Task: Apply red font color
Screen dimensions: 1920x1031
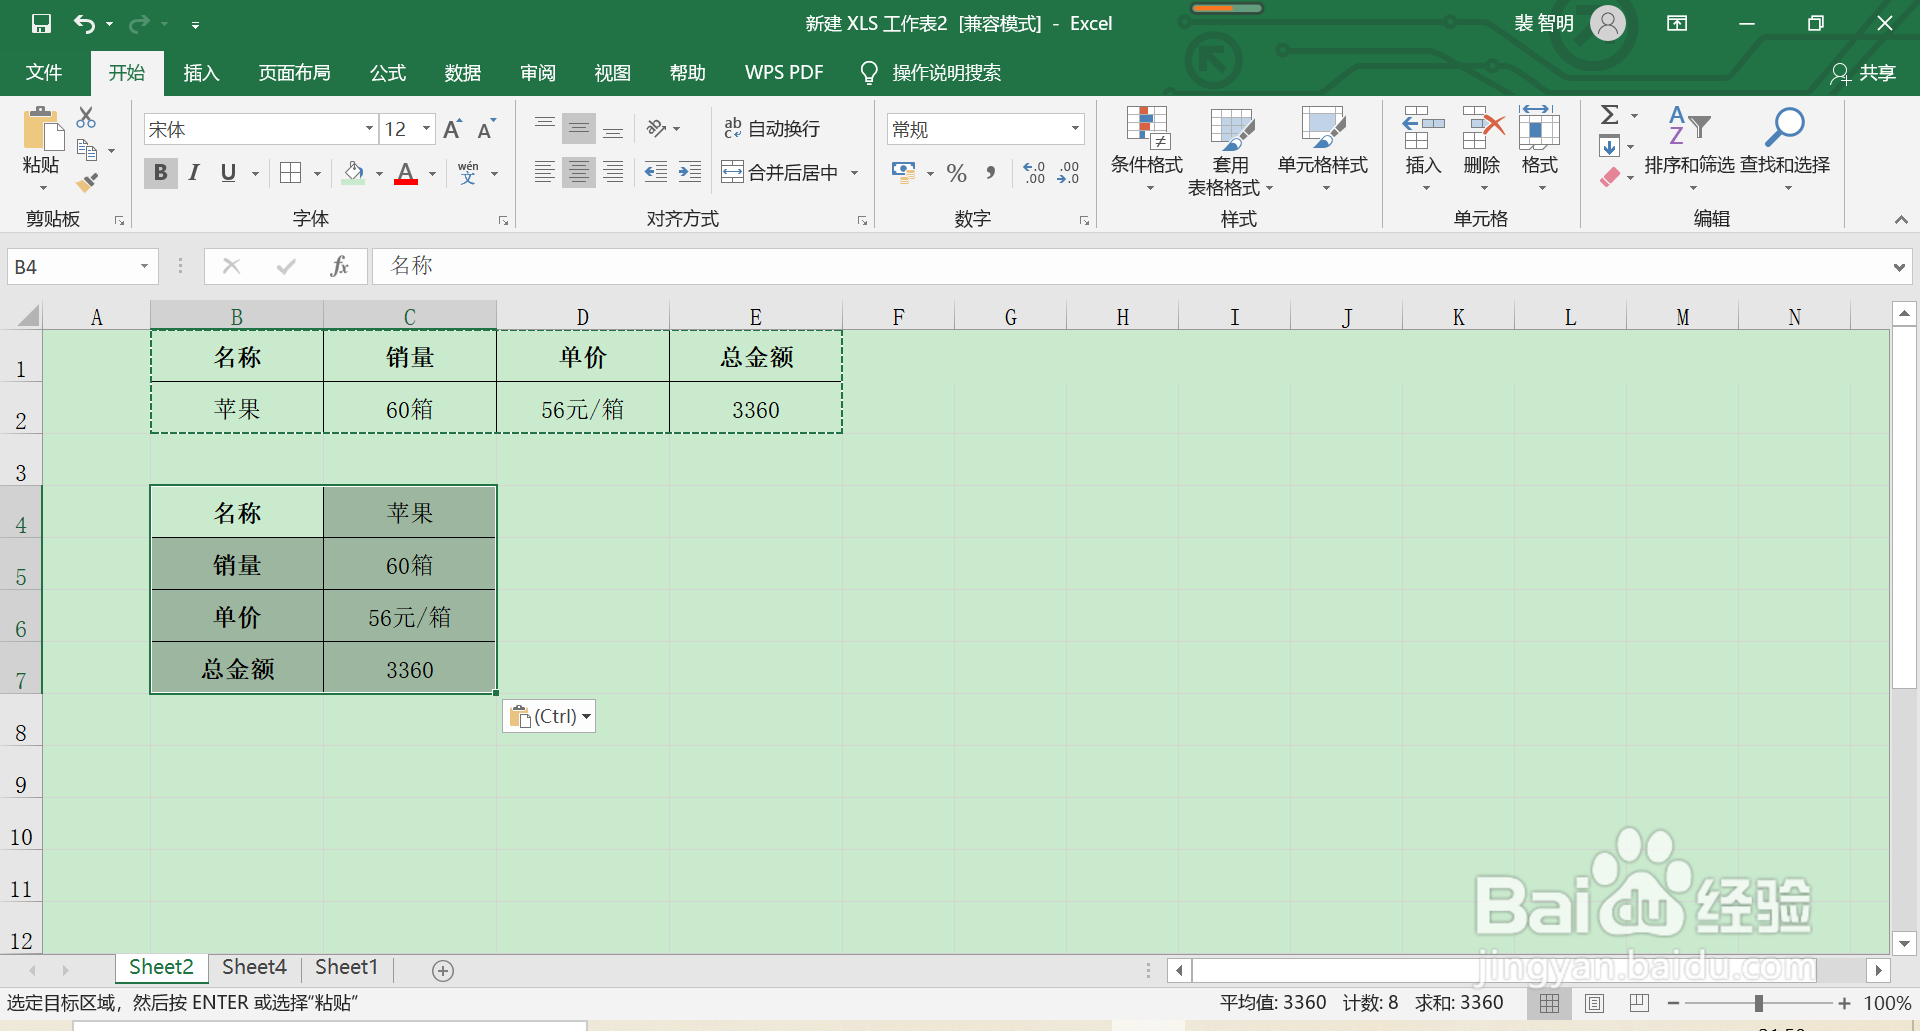Action: (x=406, y=173)
